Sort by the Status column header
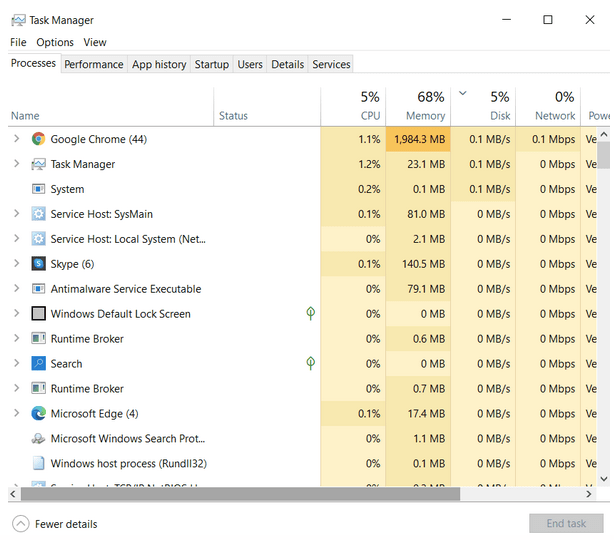 (267, 107)
